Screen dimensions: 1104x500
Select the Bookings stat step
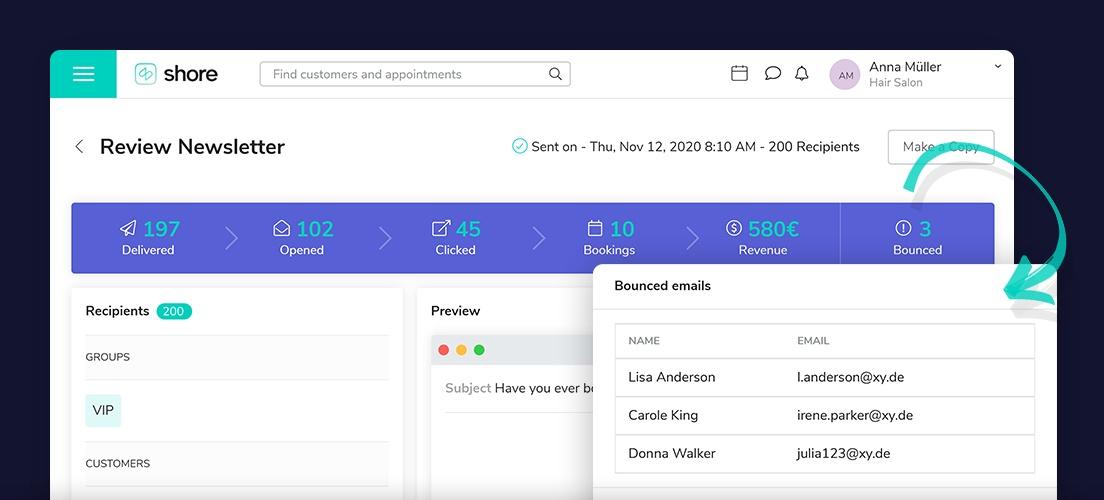coord(609,238)
